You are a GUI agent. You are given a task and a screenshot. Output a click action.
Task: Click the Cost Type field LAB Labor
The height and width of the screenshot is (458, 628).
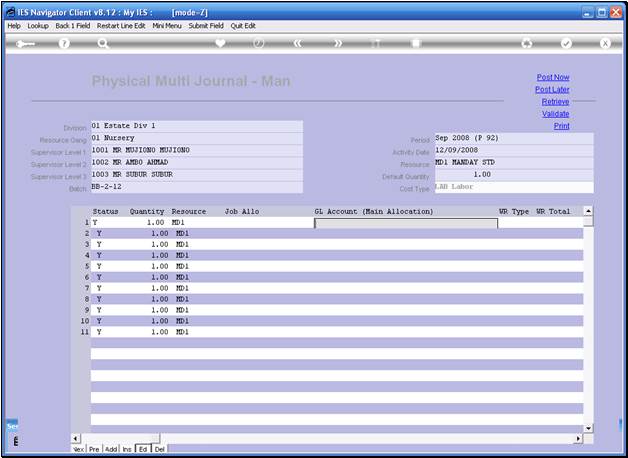[x=514, y=187]
